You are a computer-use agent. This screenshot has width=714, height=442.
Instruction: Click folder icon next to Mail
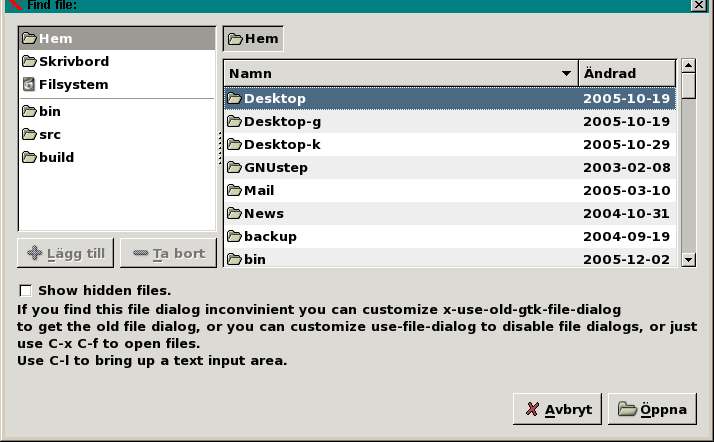[235, 190]
